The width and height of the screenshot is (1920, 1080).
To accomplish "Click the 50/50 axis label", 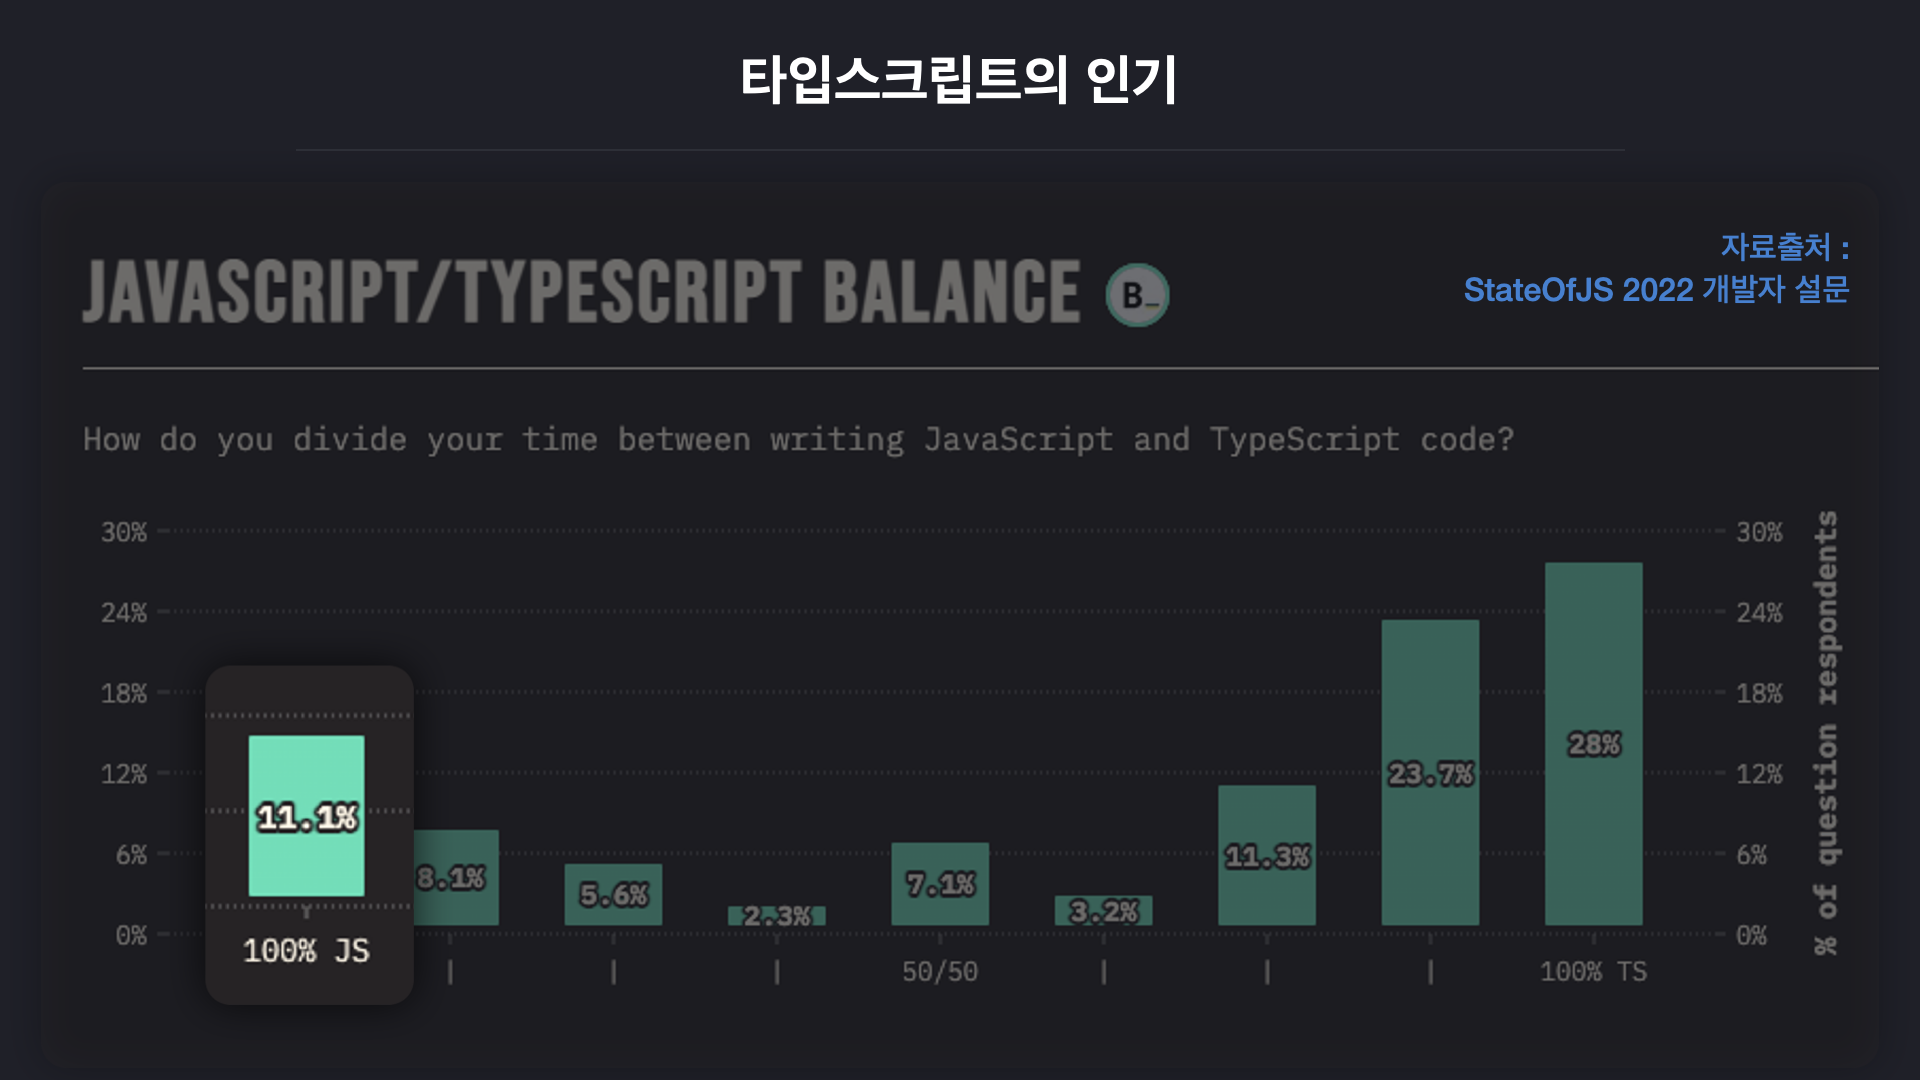I will point(940,971).
